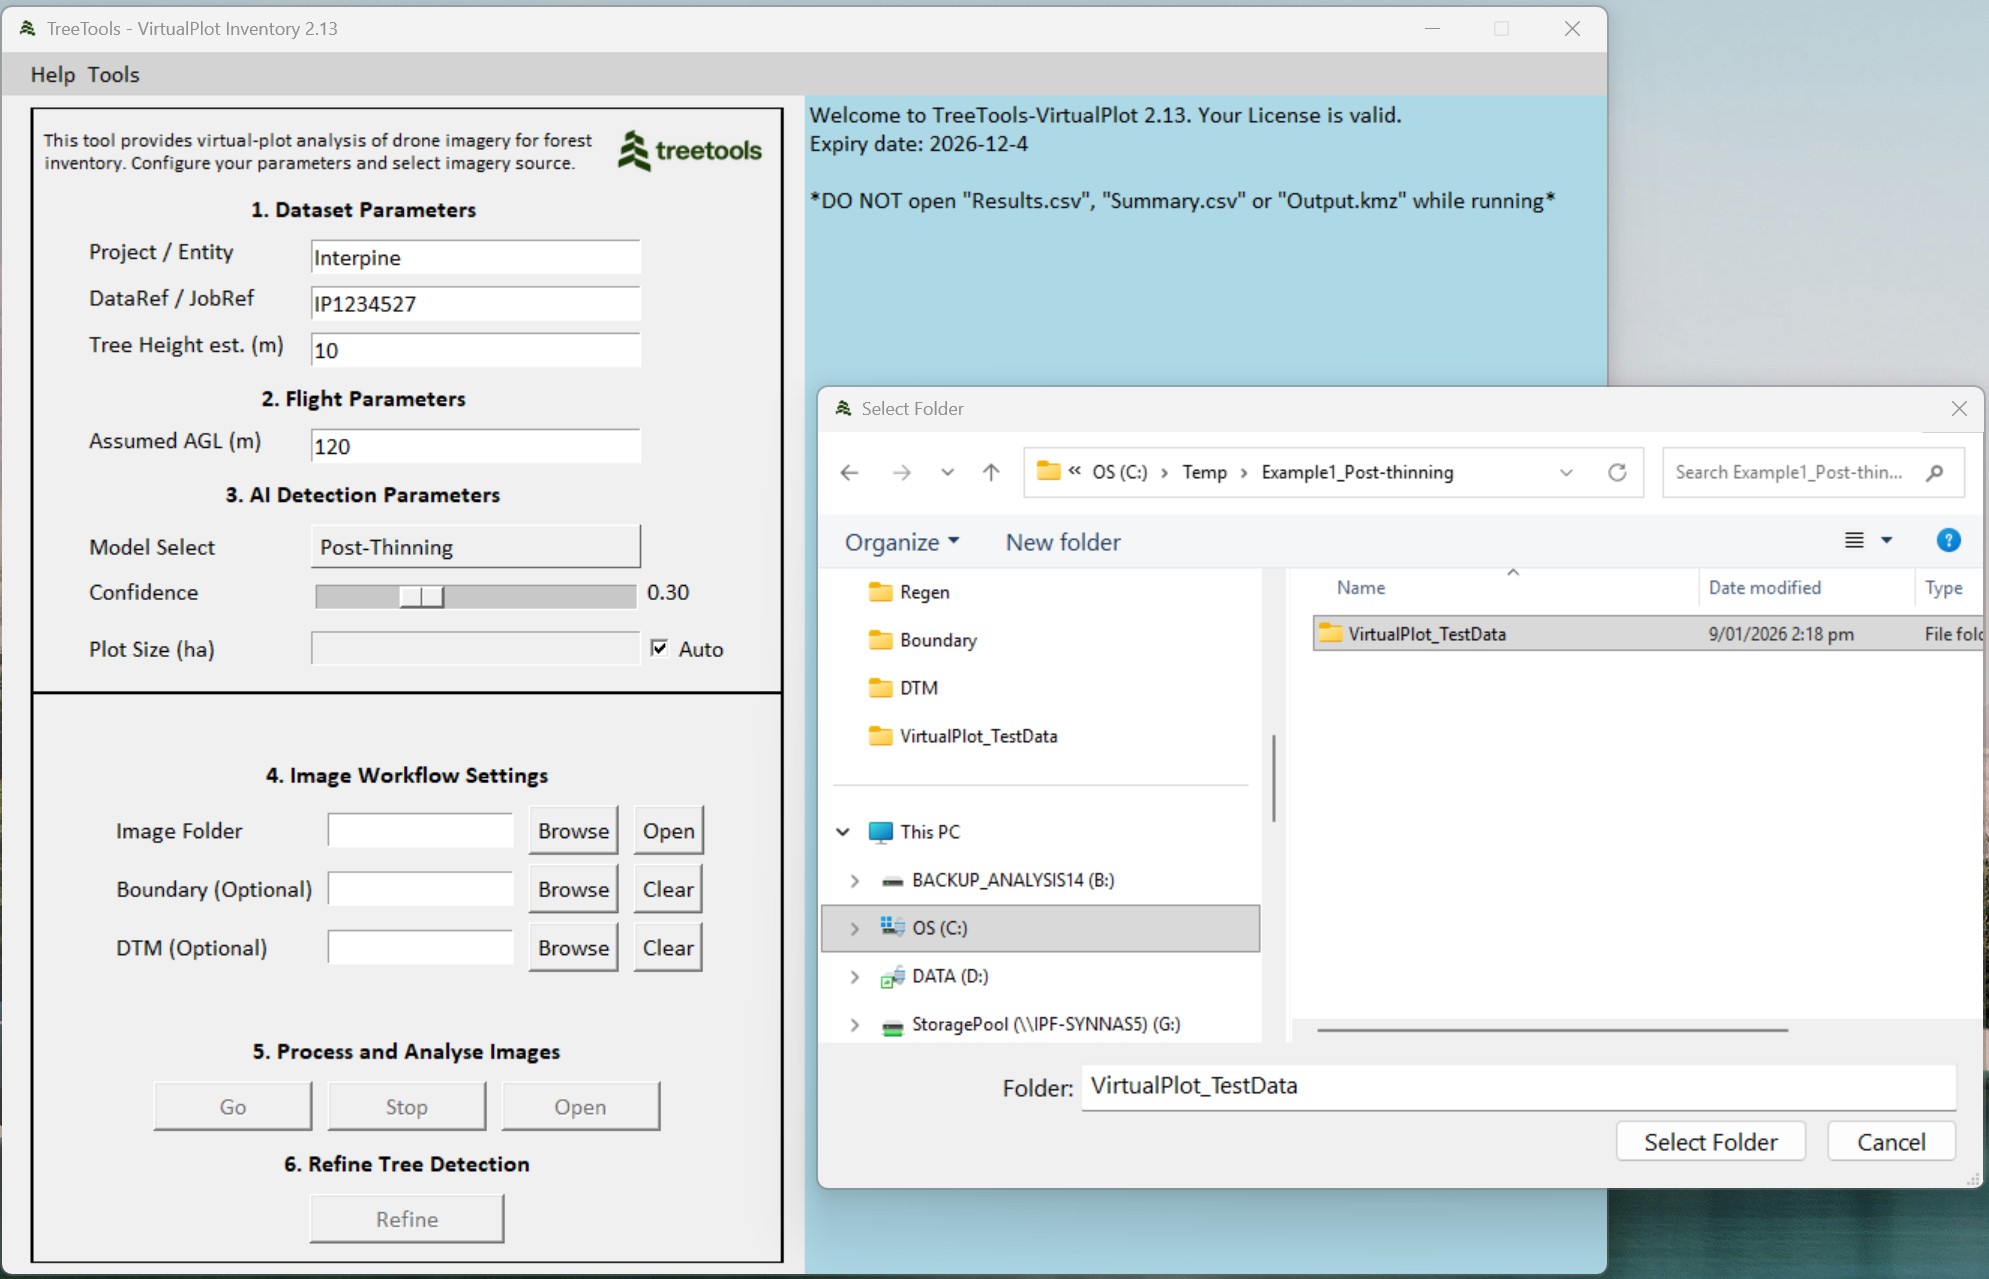Click the search magnifier icon
Image resolution: width=1989 pixels, height=1279 pixels.
pos(1934,472)
